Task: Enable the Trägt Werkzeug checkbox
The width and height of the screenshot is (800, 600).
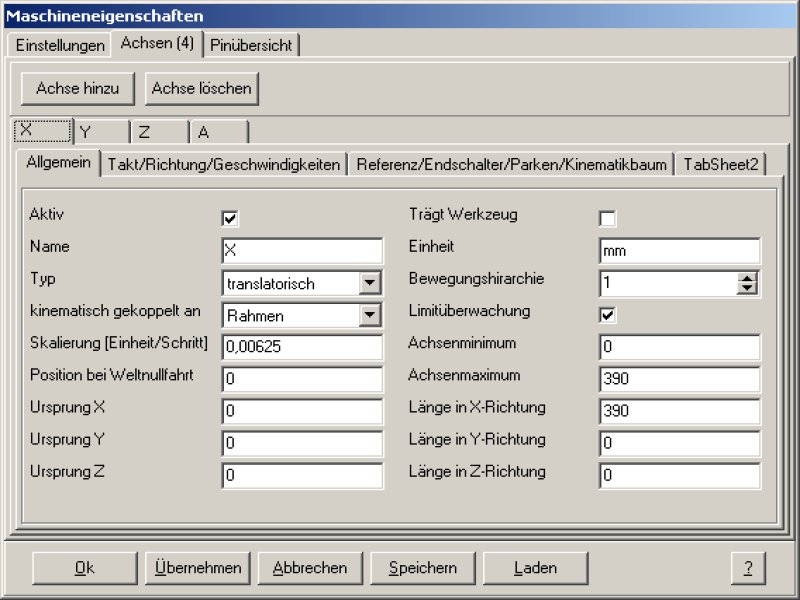Action: tap(608, 219)
